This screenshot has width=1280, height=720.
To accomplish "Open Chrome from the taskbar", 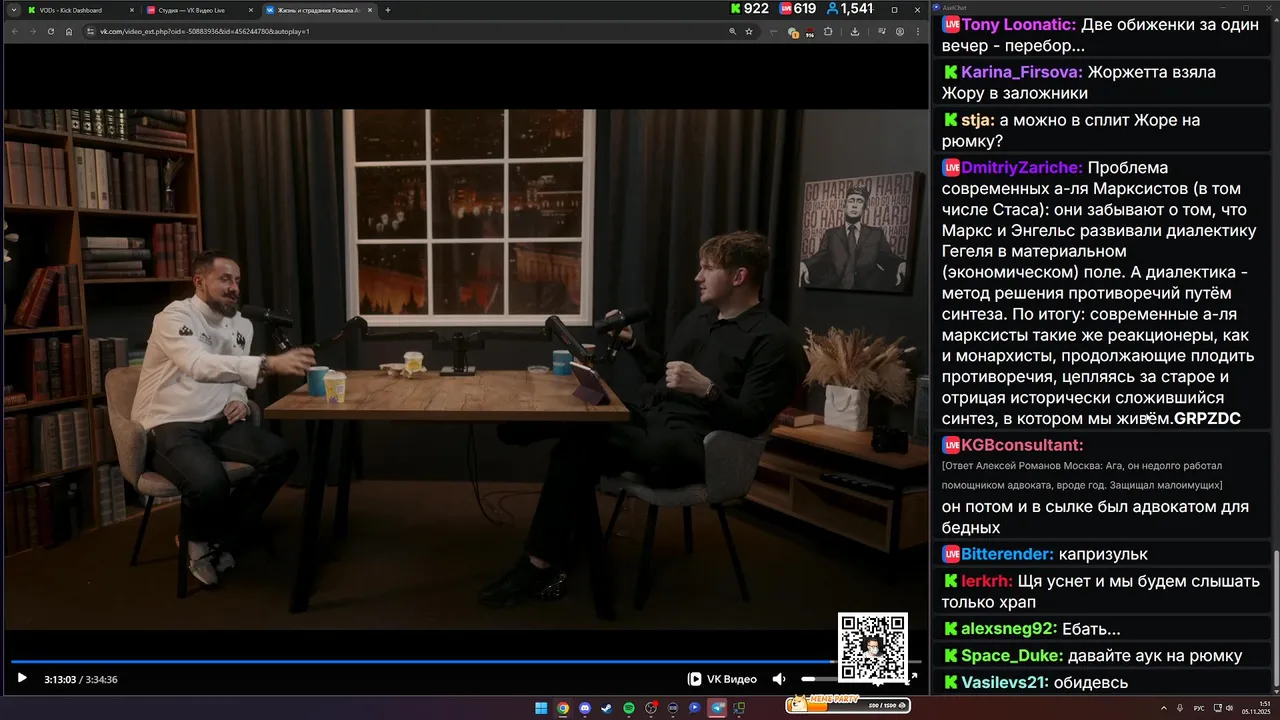I will coord(563,707).
